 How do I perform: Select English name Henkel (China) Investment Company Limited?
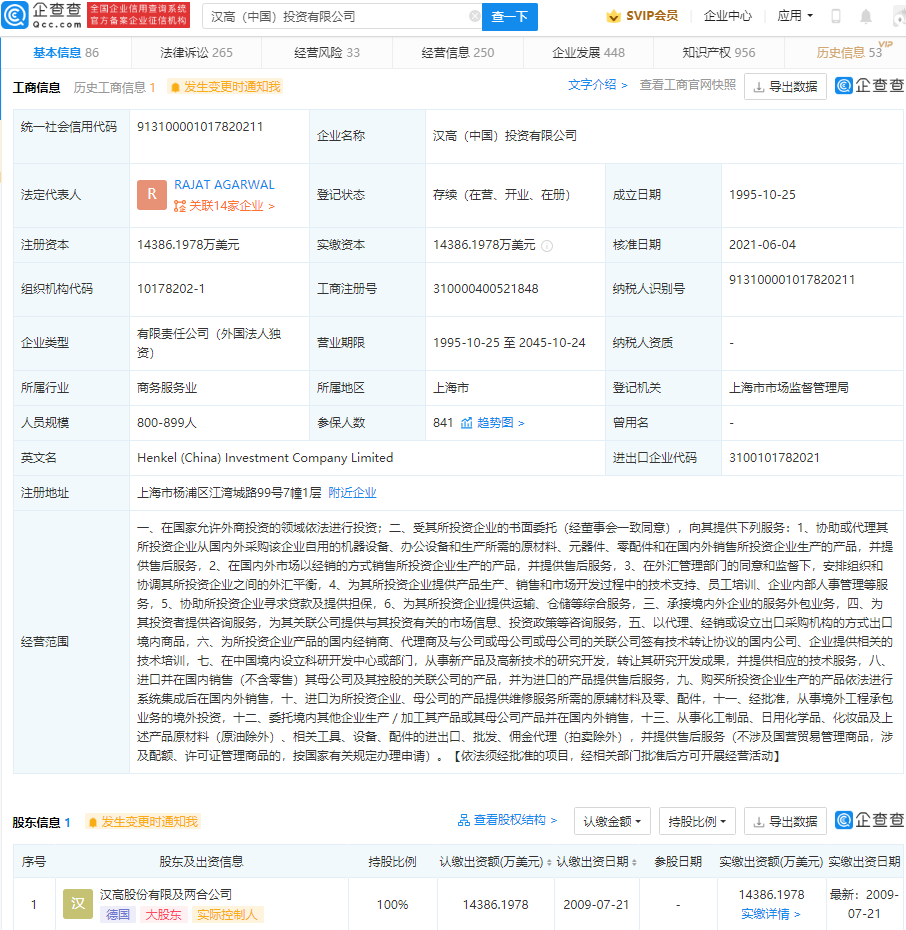pos(265,458)
